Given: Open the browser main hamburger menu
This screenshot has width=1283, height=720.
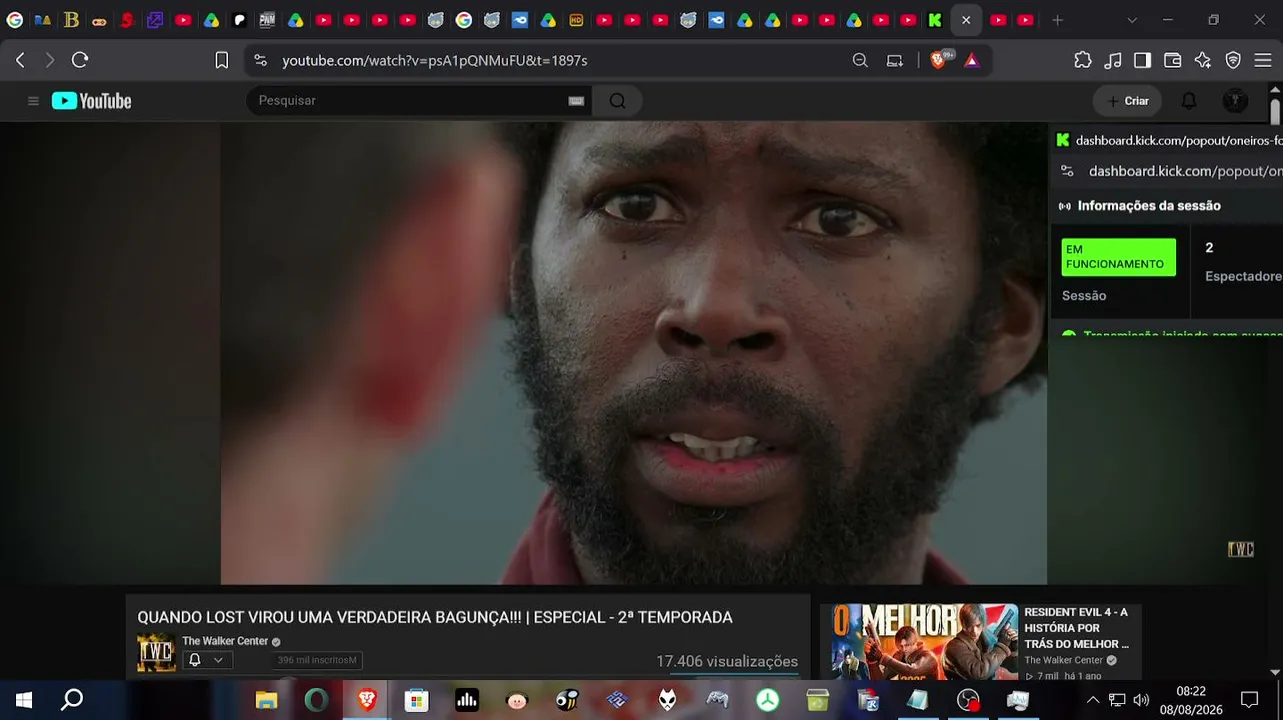Looking at the screenshot, I should [1262, 60].
